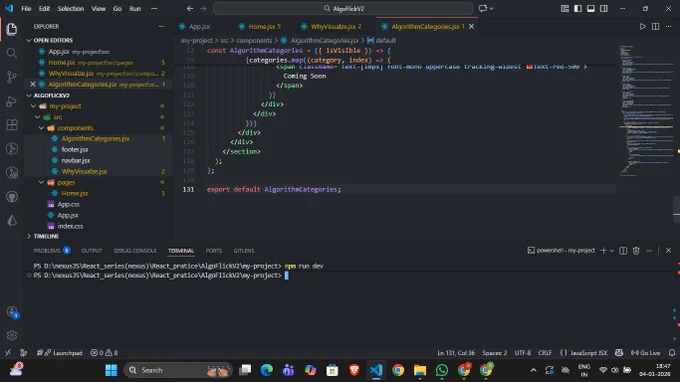Open the Source Control view

pos(12,77)
